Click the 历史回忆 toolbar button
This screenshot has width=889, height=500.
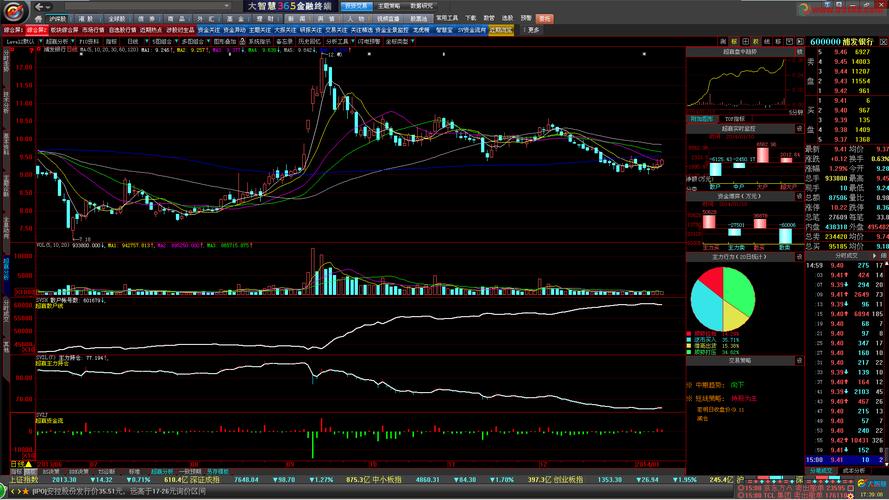tap(309, 41)
